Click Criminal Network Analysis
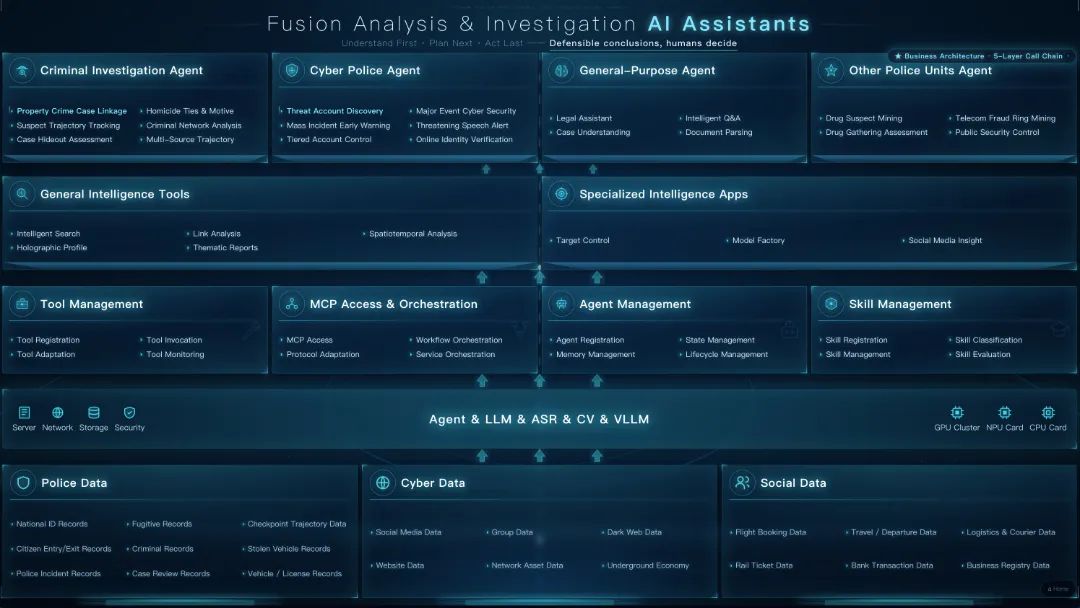 click(194, 125)
